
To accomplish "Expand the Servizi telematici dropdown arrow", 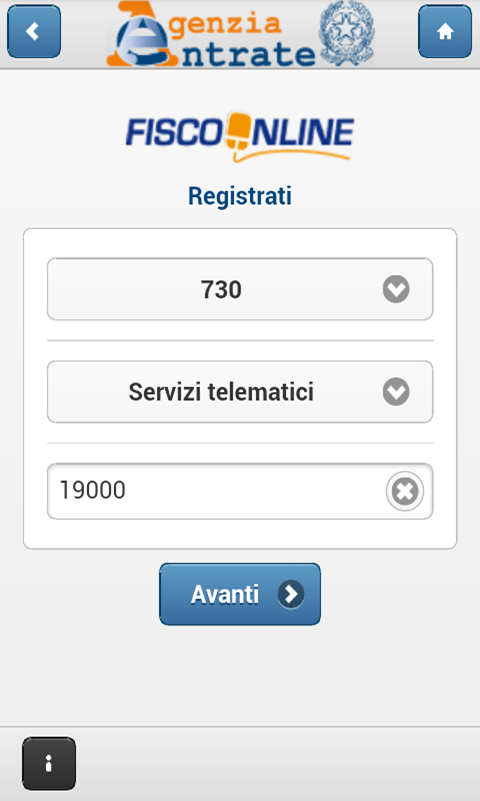I will (x=396, y=392).
